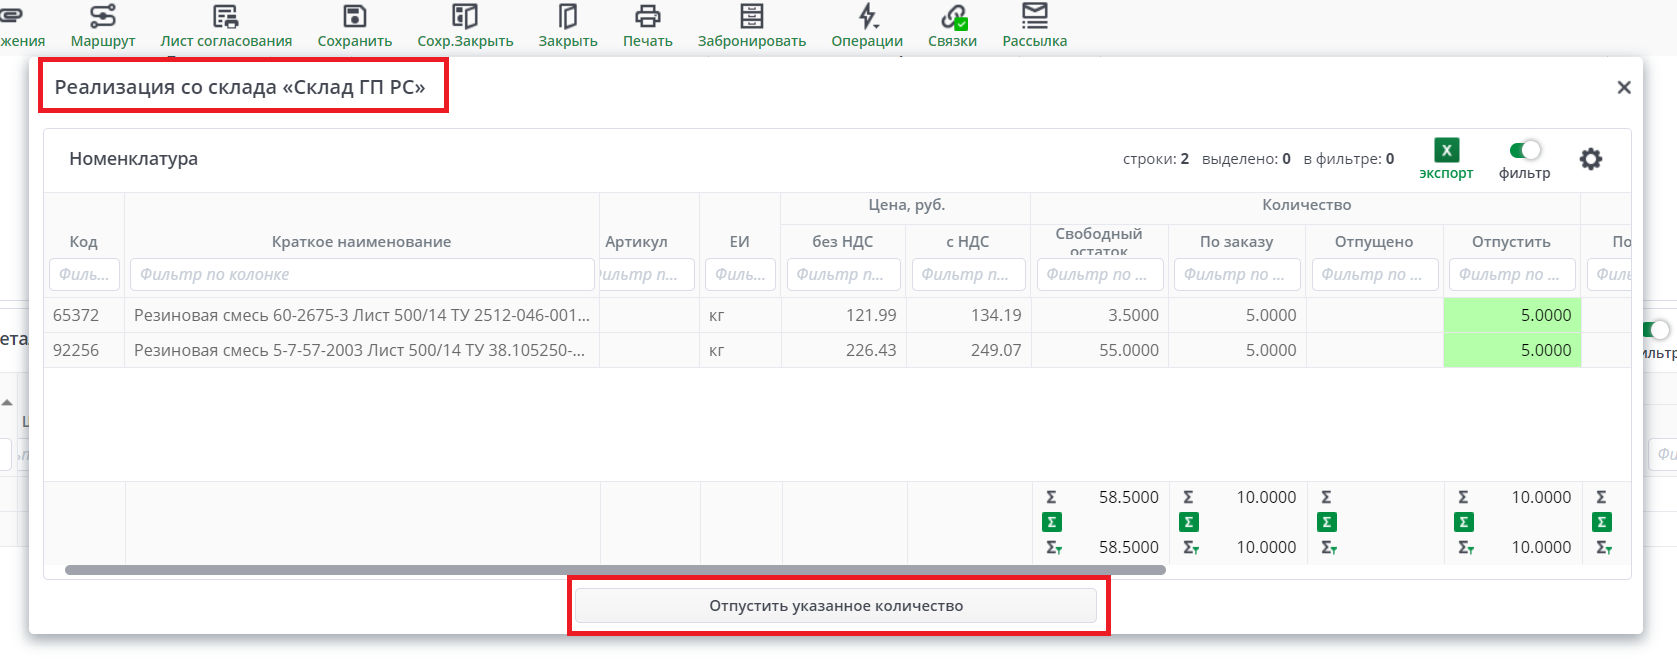Sort by Свободный остаток column header
Screen dimensions: 1677x672
[1098, 240]
